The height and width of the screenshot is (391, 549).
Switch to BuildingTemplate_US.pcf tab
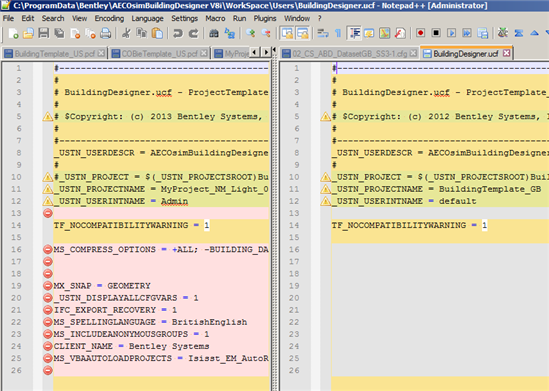tap(54, 54)
